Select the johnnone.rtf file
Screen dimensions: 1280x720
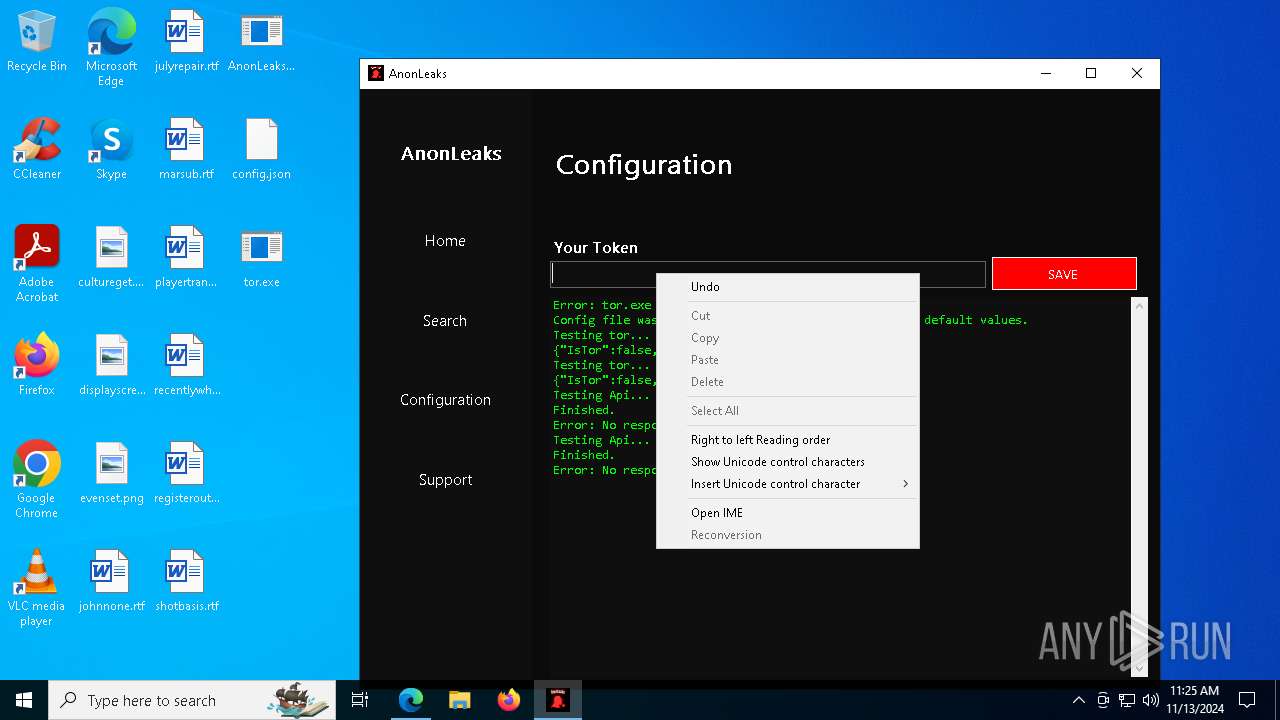(x=111, y=582)
